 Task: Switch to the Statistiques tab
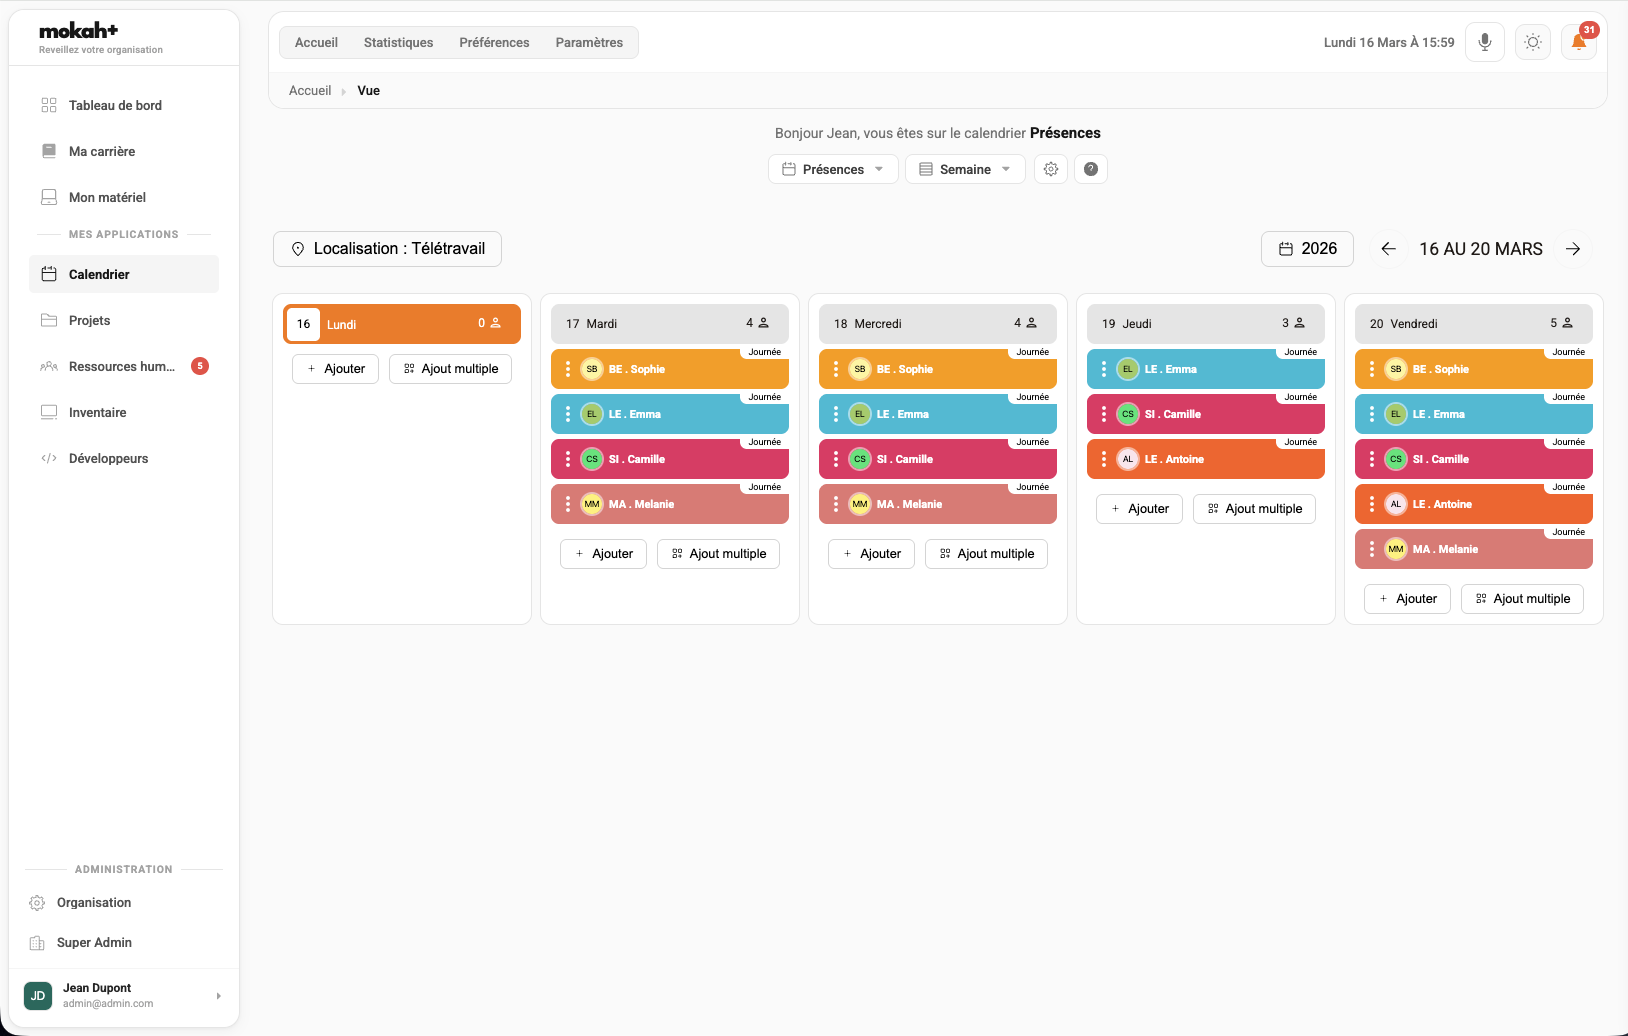398,42
